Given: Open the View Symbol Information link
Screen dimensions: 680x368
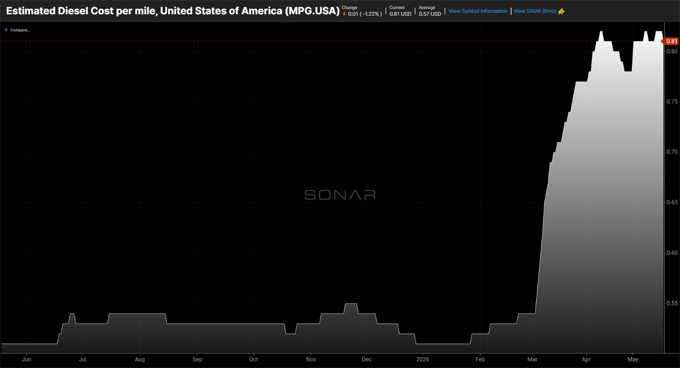Looking at the screenshot, I should [x=477, y=11].
